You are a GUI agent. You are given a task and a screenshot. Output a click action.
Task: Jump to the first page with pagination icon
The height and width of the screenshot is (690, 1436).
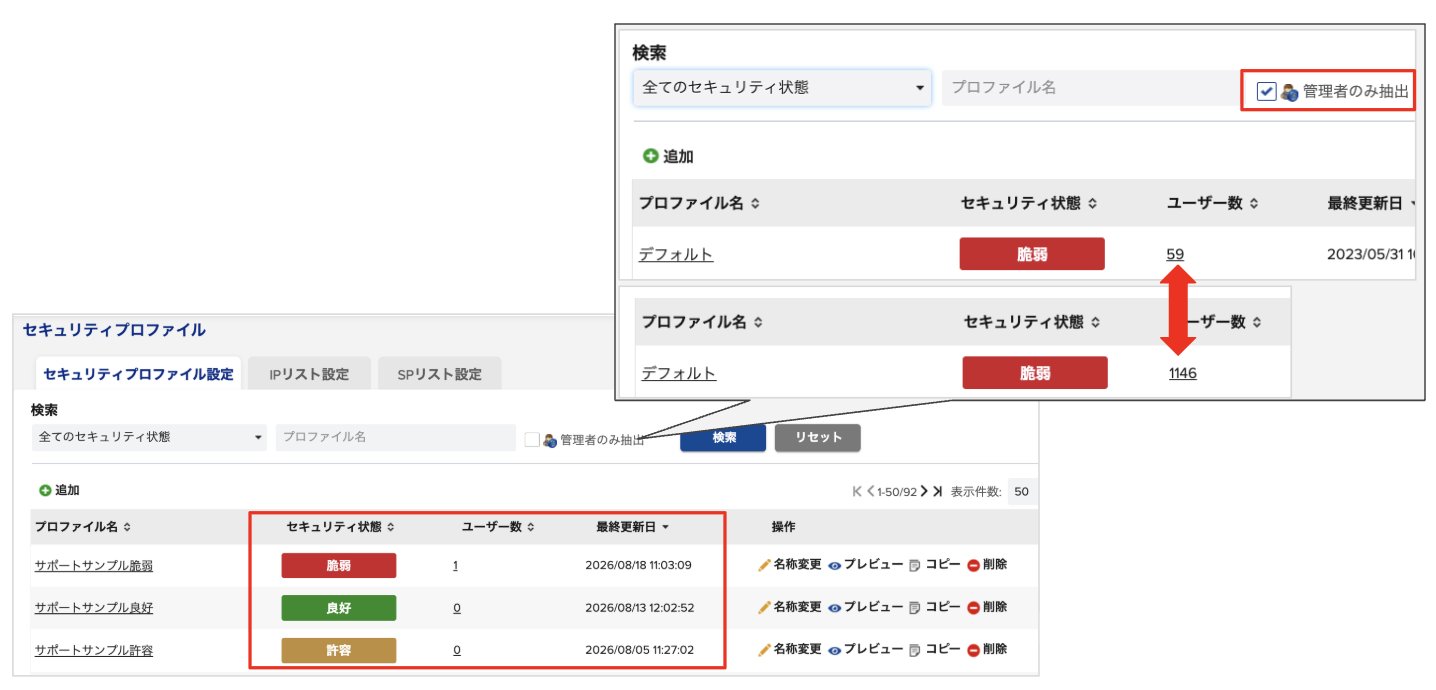point(857,491)
